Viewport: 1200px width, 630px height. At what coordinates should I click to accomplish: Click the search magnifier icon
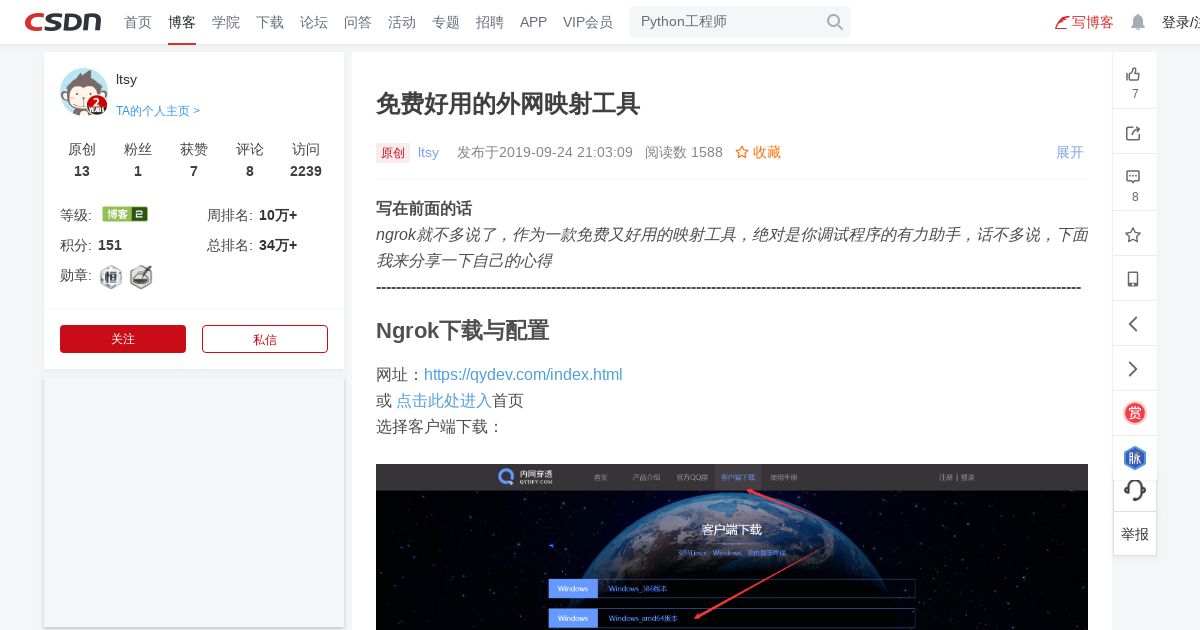[x=834, y=22]
